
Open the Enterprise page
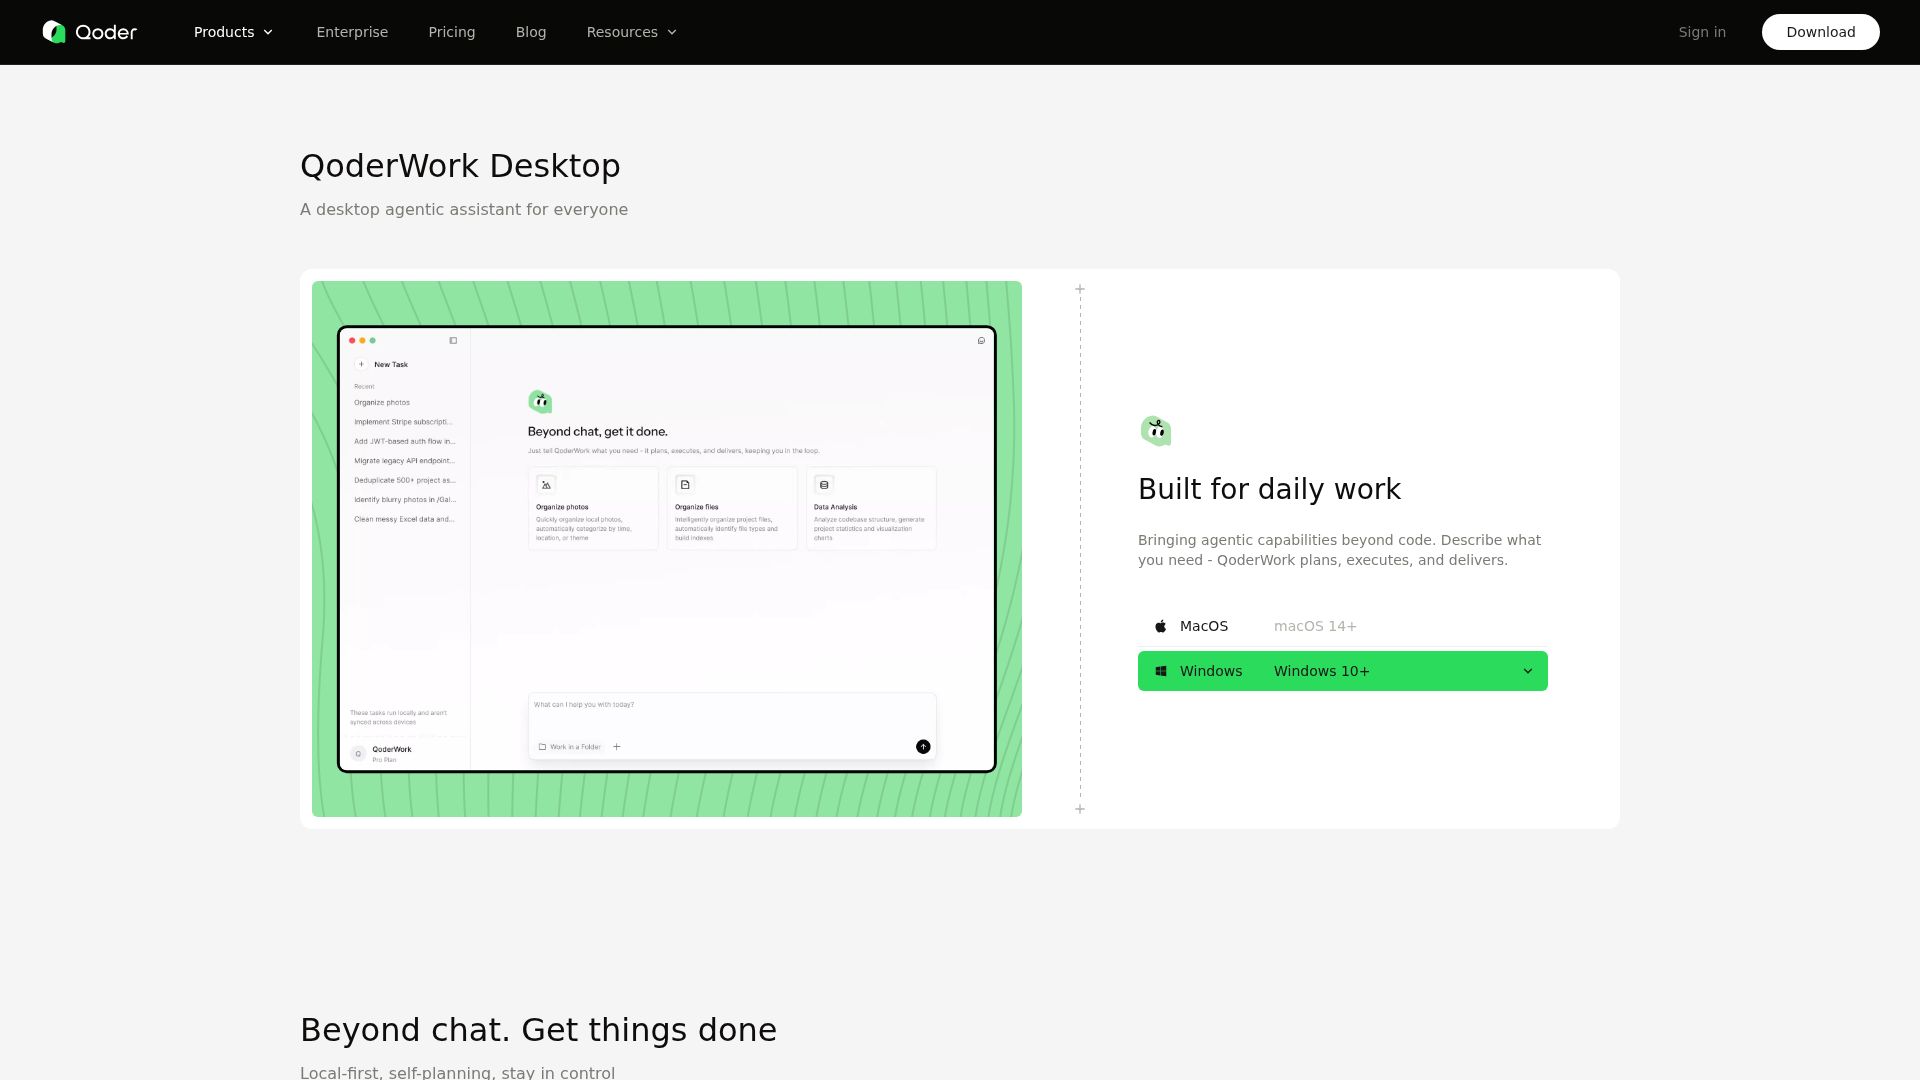352,32
